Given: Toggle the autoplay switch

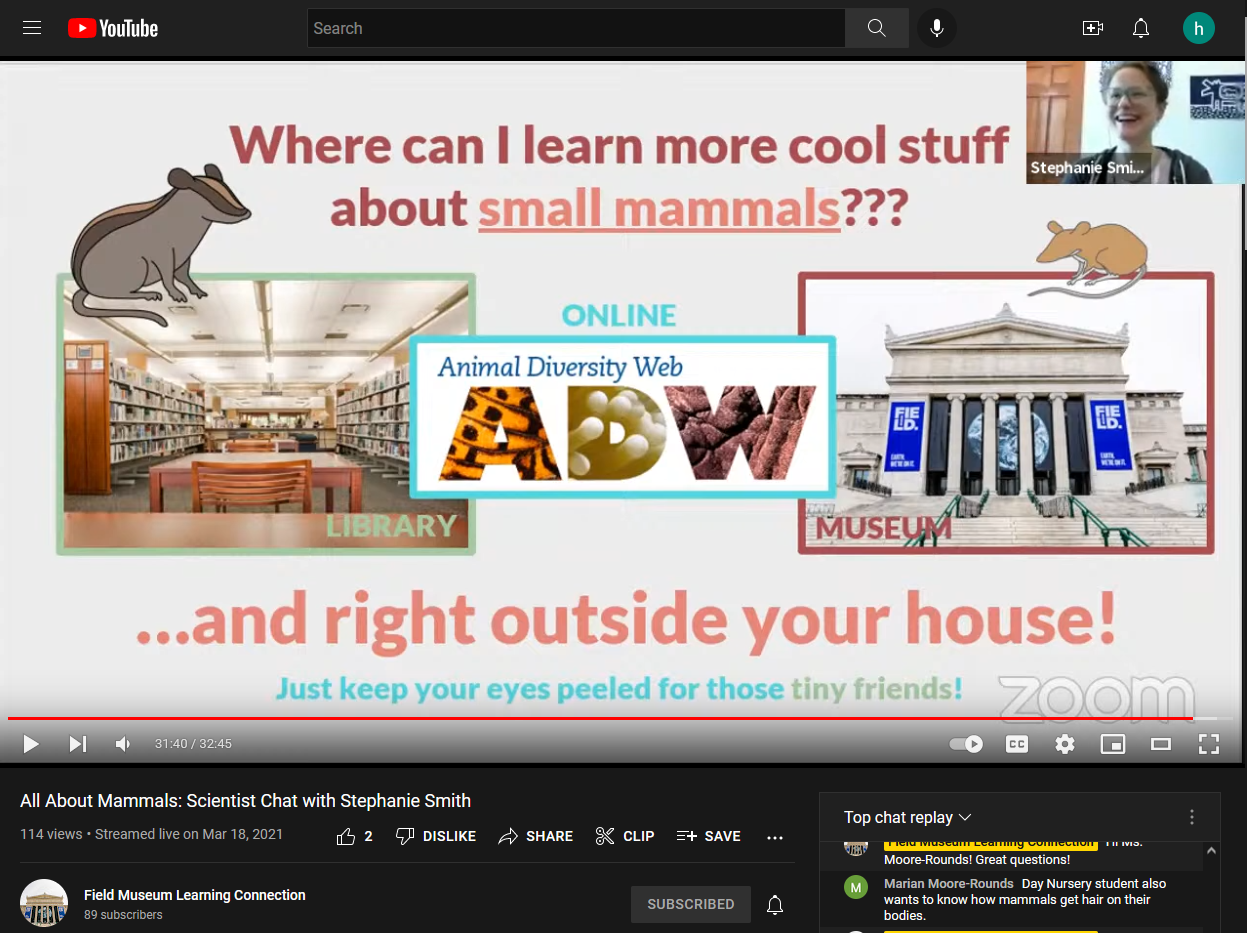Looking at the screenshot, I should 966,744.
